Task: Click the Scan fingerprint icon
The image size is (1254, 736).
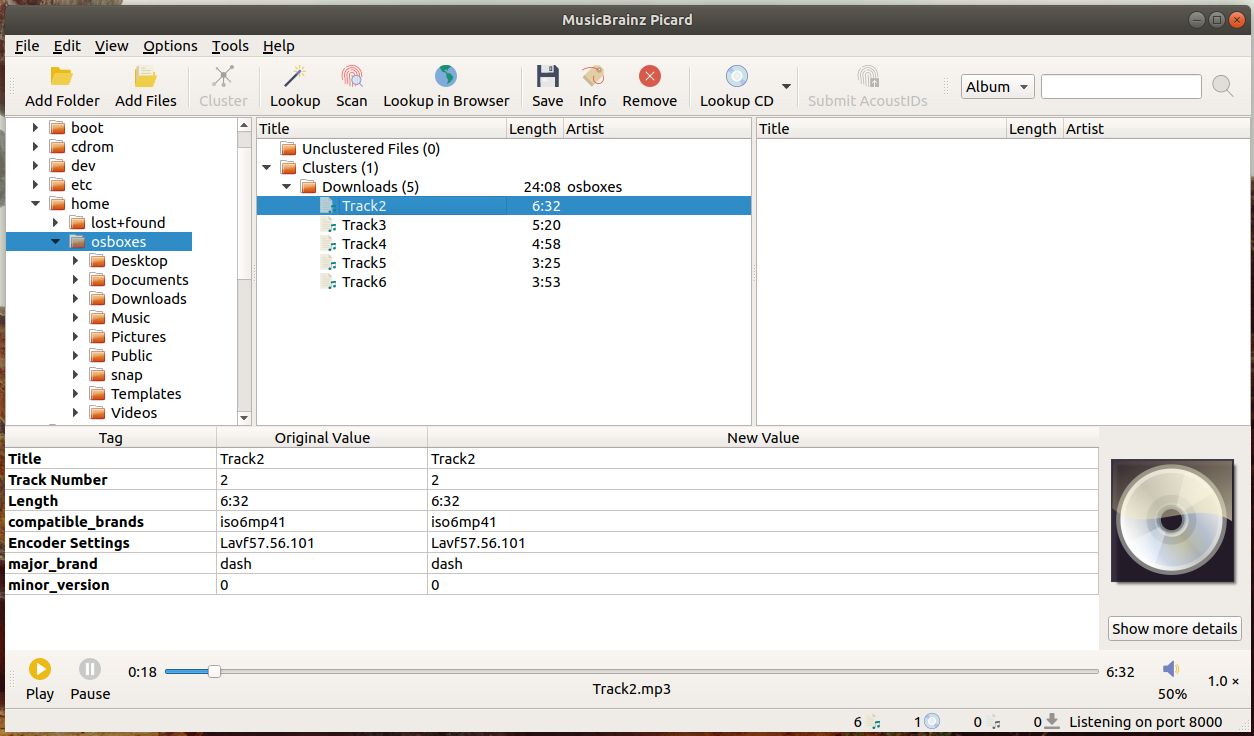Action: 351,77
